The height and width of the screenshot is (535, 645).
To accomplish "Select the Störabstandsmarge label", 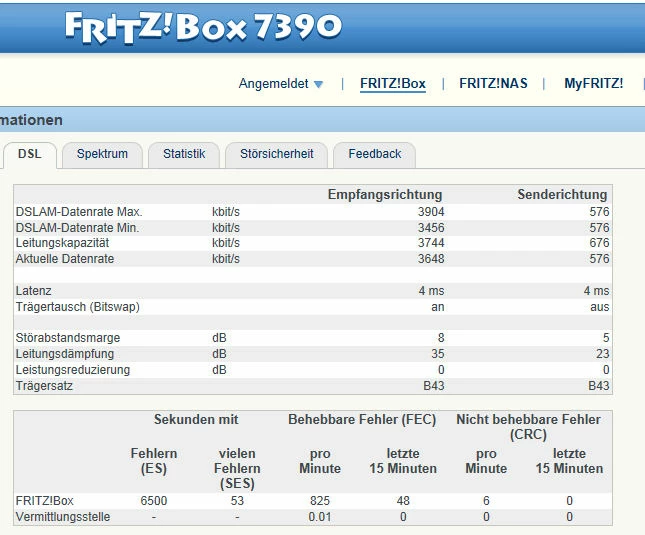I will (68, 338).
